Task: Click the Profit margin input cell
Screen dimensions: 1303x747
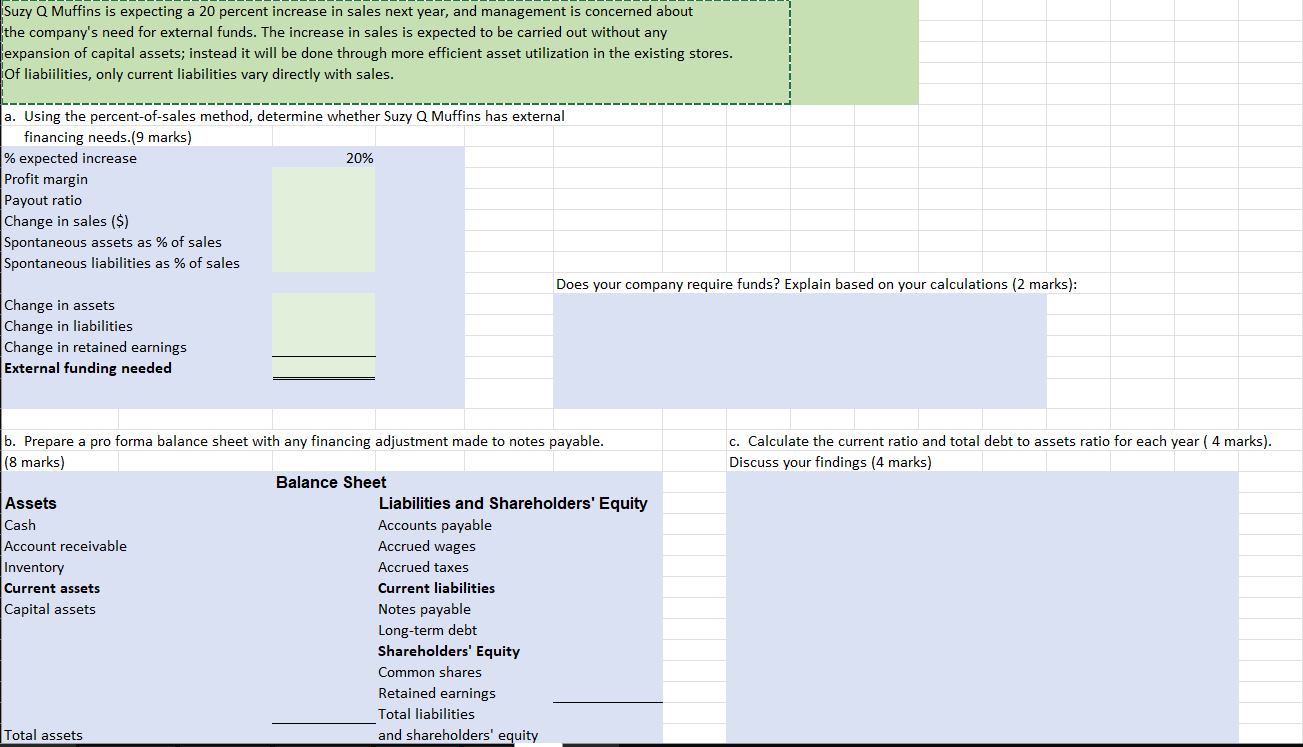Action: (323, 179)
